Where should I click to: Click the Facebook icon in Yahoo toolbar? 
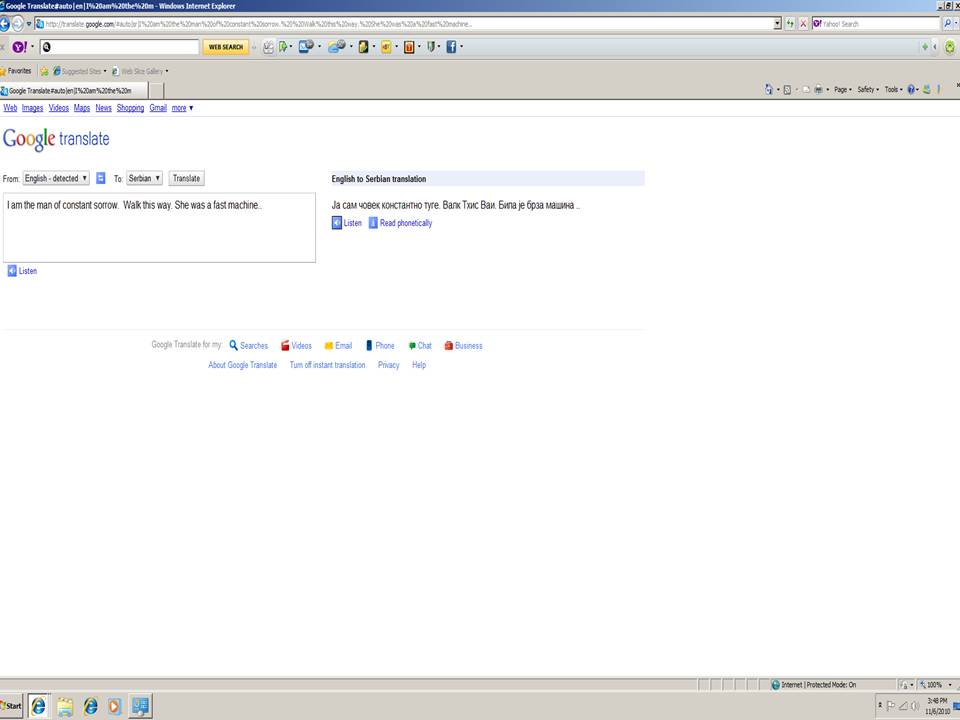(x=451, y=47)
